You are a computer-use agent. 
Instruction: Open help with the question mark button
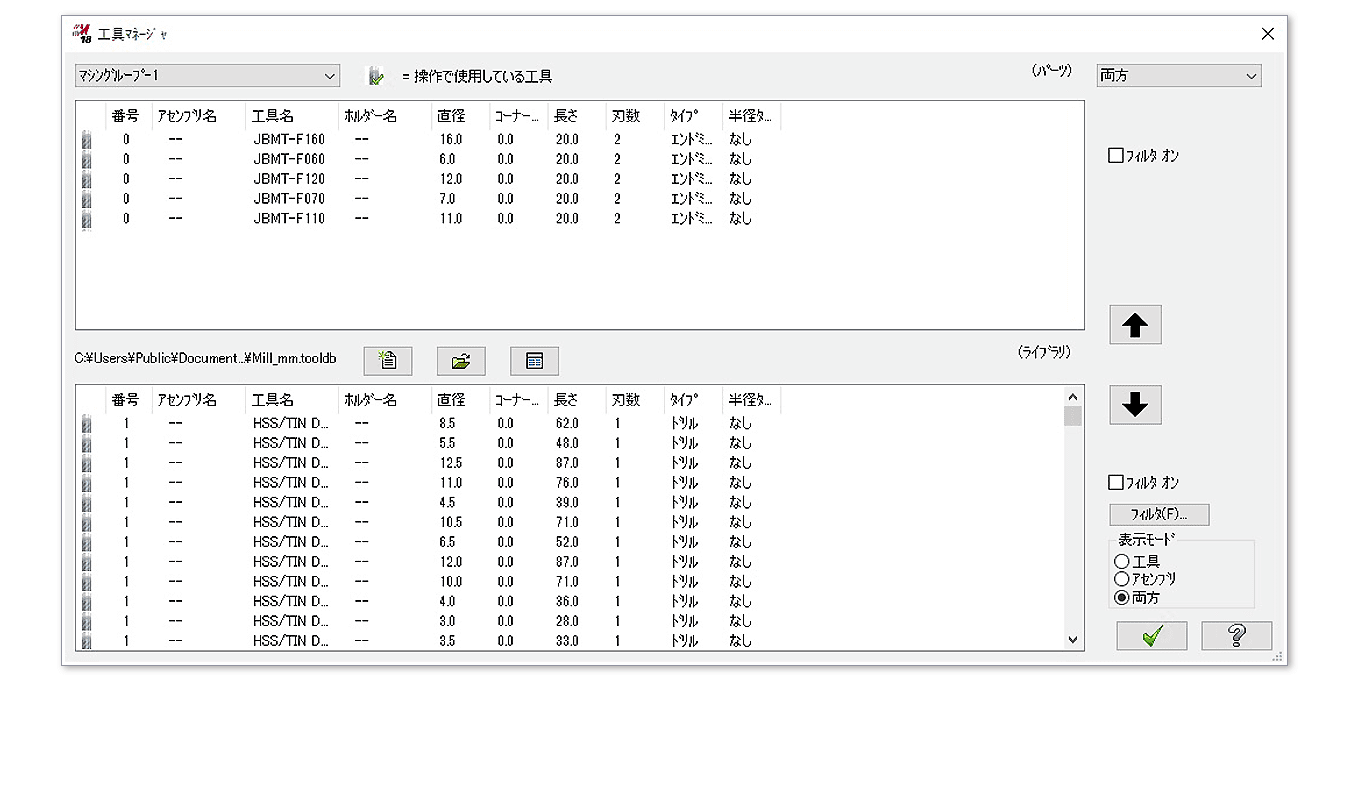point(1236,636)
